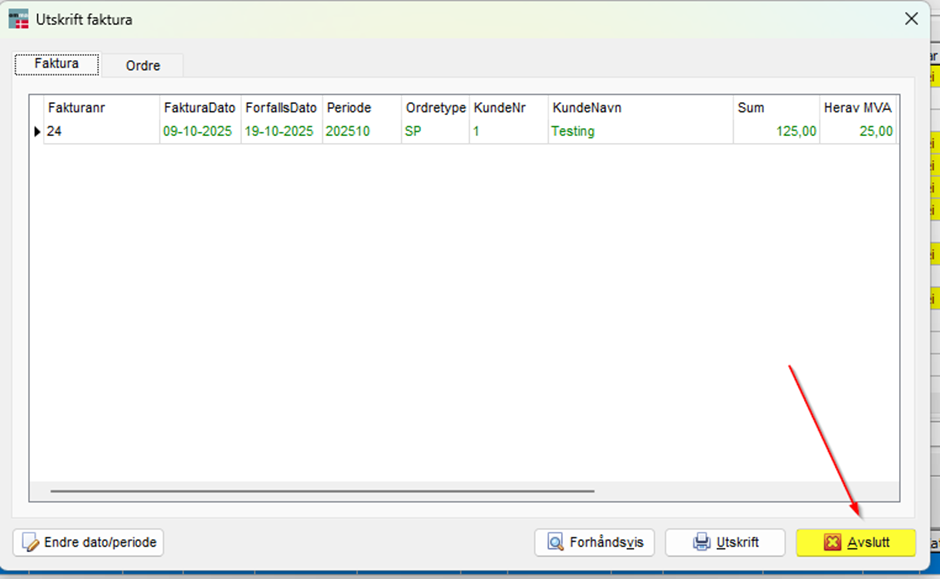Select the Faktura tab
This screenshot has width=940, height=579.
pos(56,64)
